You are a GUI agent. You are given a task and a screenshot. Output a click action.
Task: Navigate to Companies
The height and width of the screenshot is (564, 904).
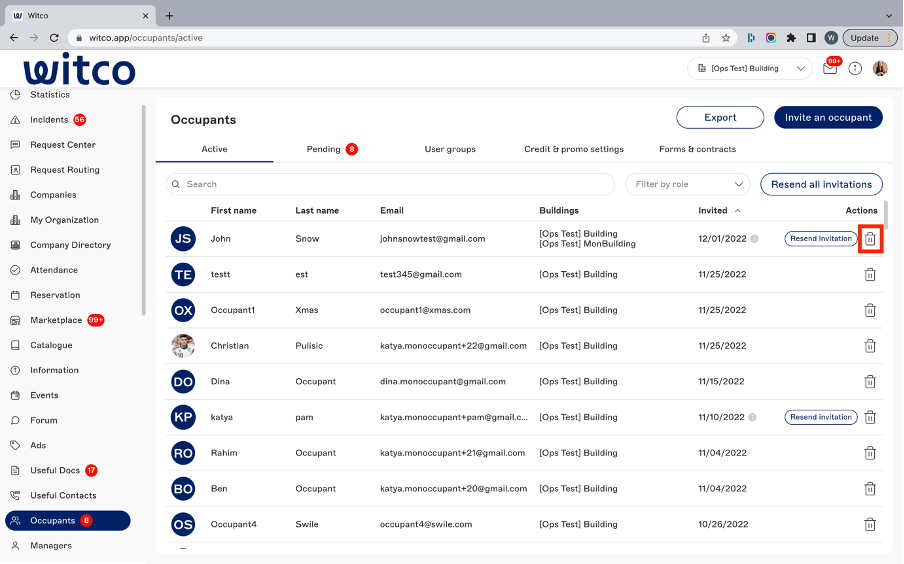tap(53, 195)
